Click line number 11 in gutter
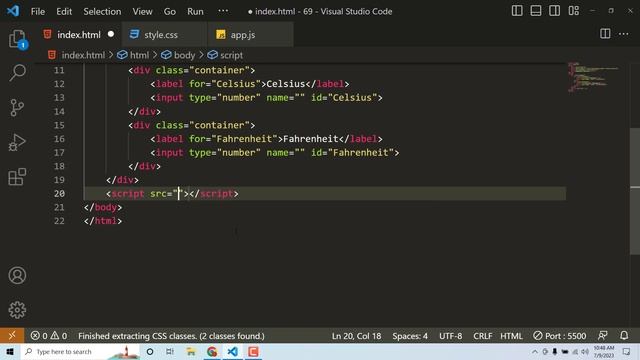 tap(59, 70)
